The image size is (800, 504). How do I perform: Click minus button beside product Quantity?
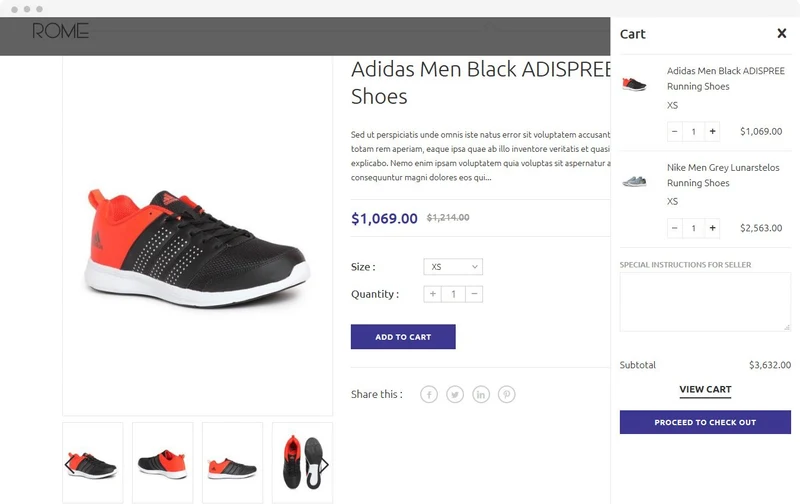click(x=474, y=294)
